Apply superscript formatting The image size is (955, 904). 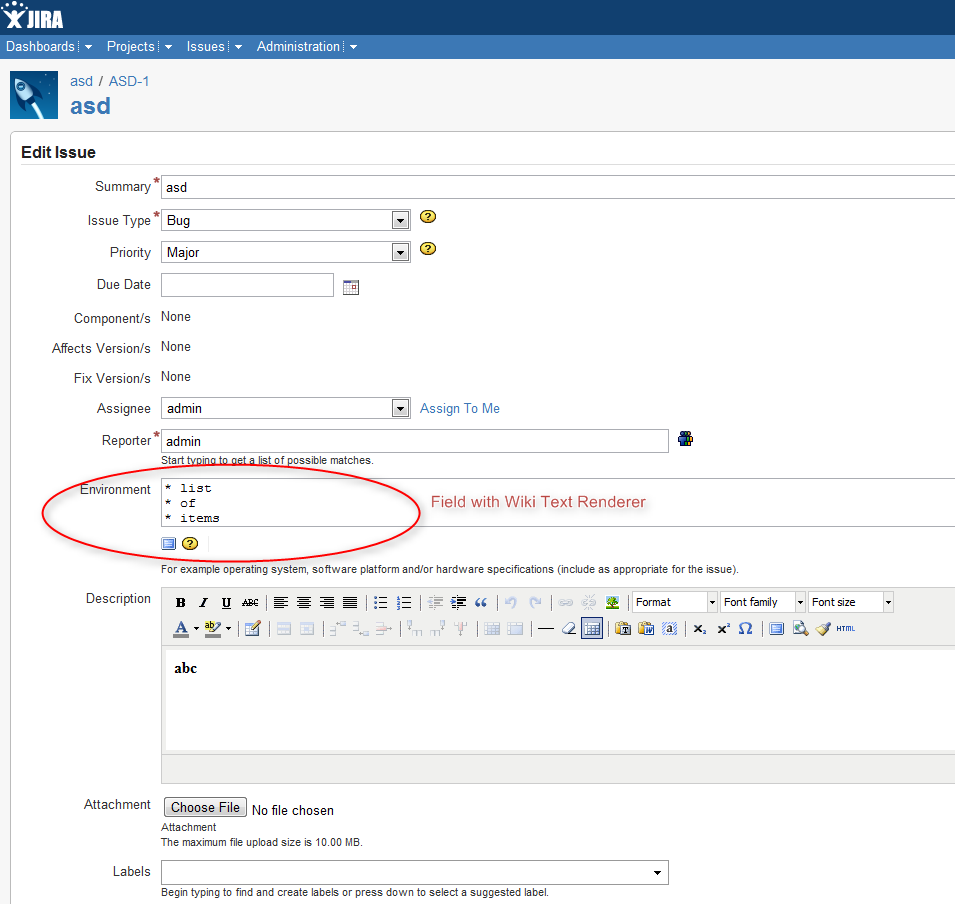[x=723, y=629]
